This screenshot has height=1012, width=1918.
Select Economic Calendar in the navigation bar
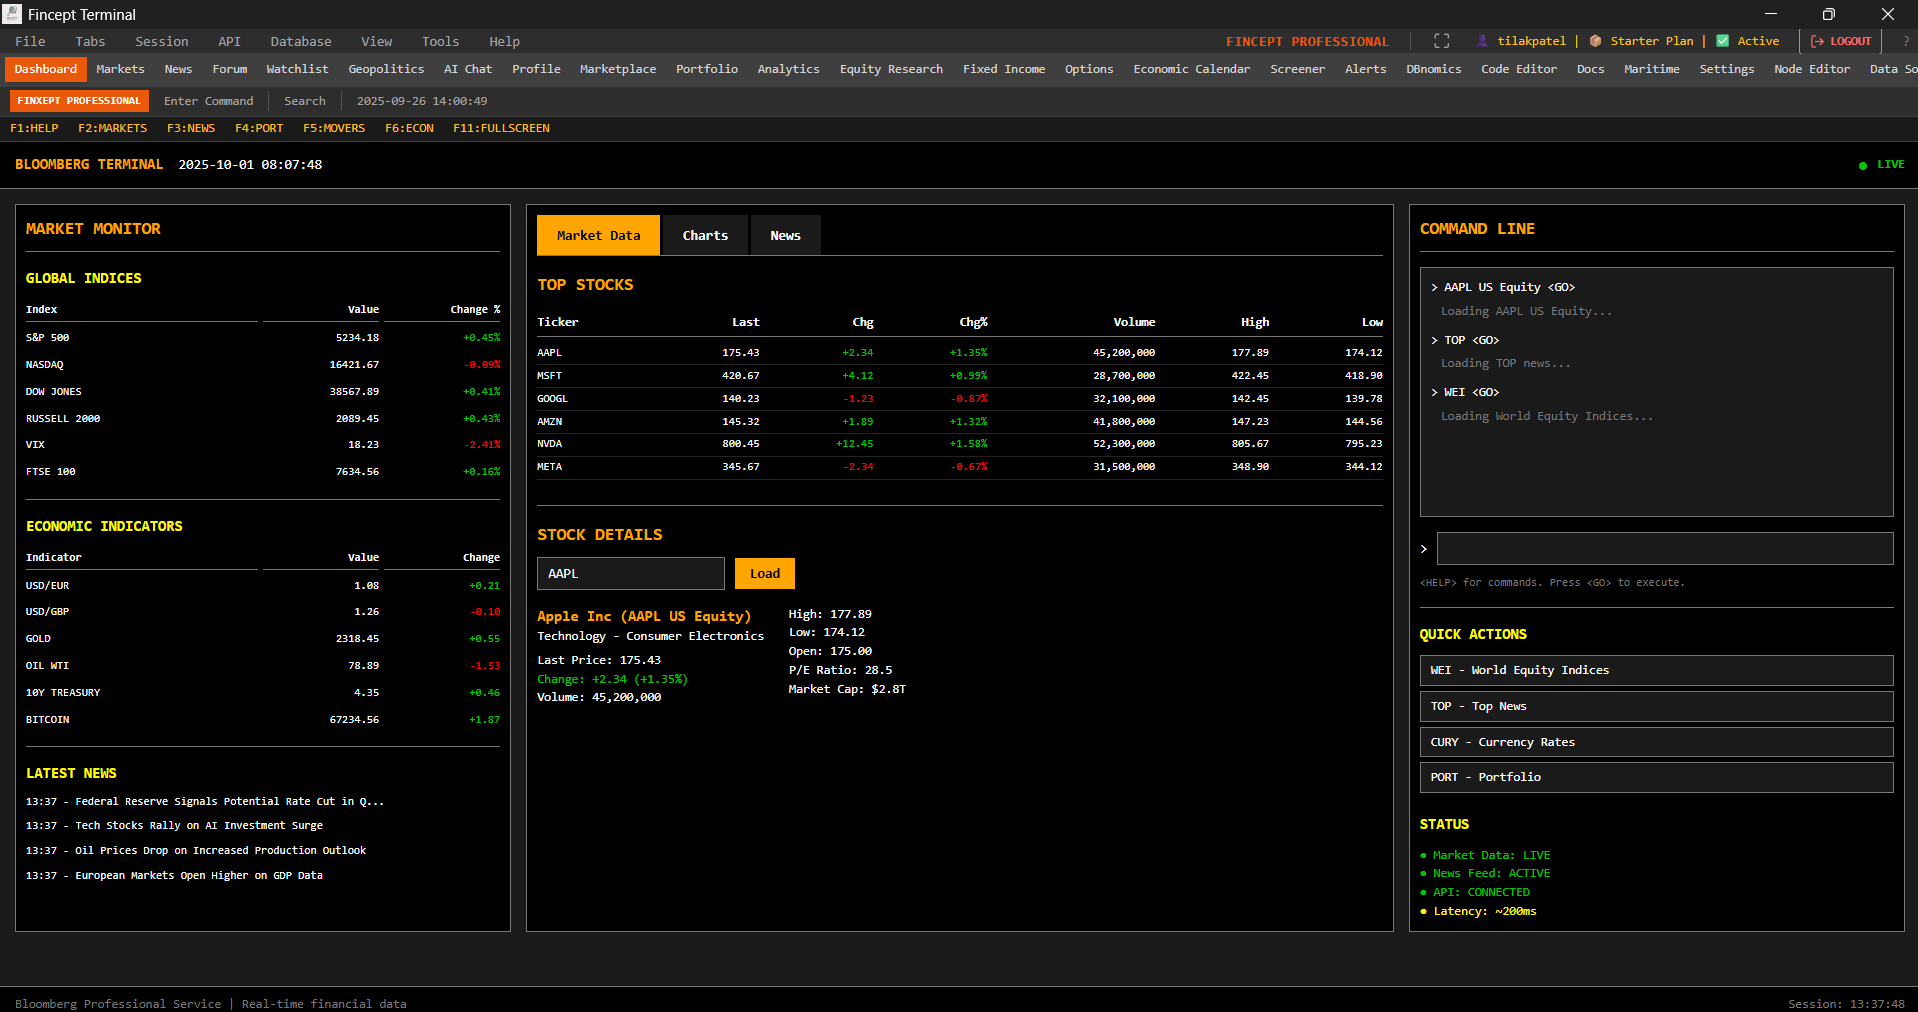[x=1191, y=69]
